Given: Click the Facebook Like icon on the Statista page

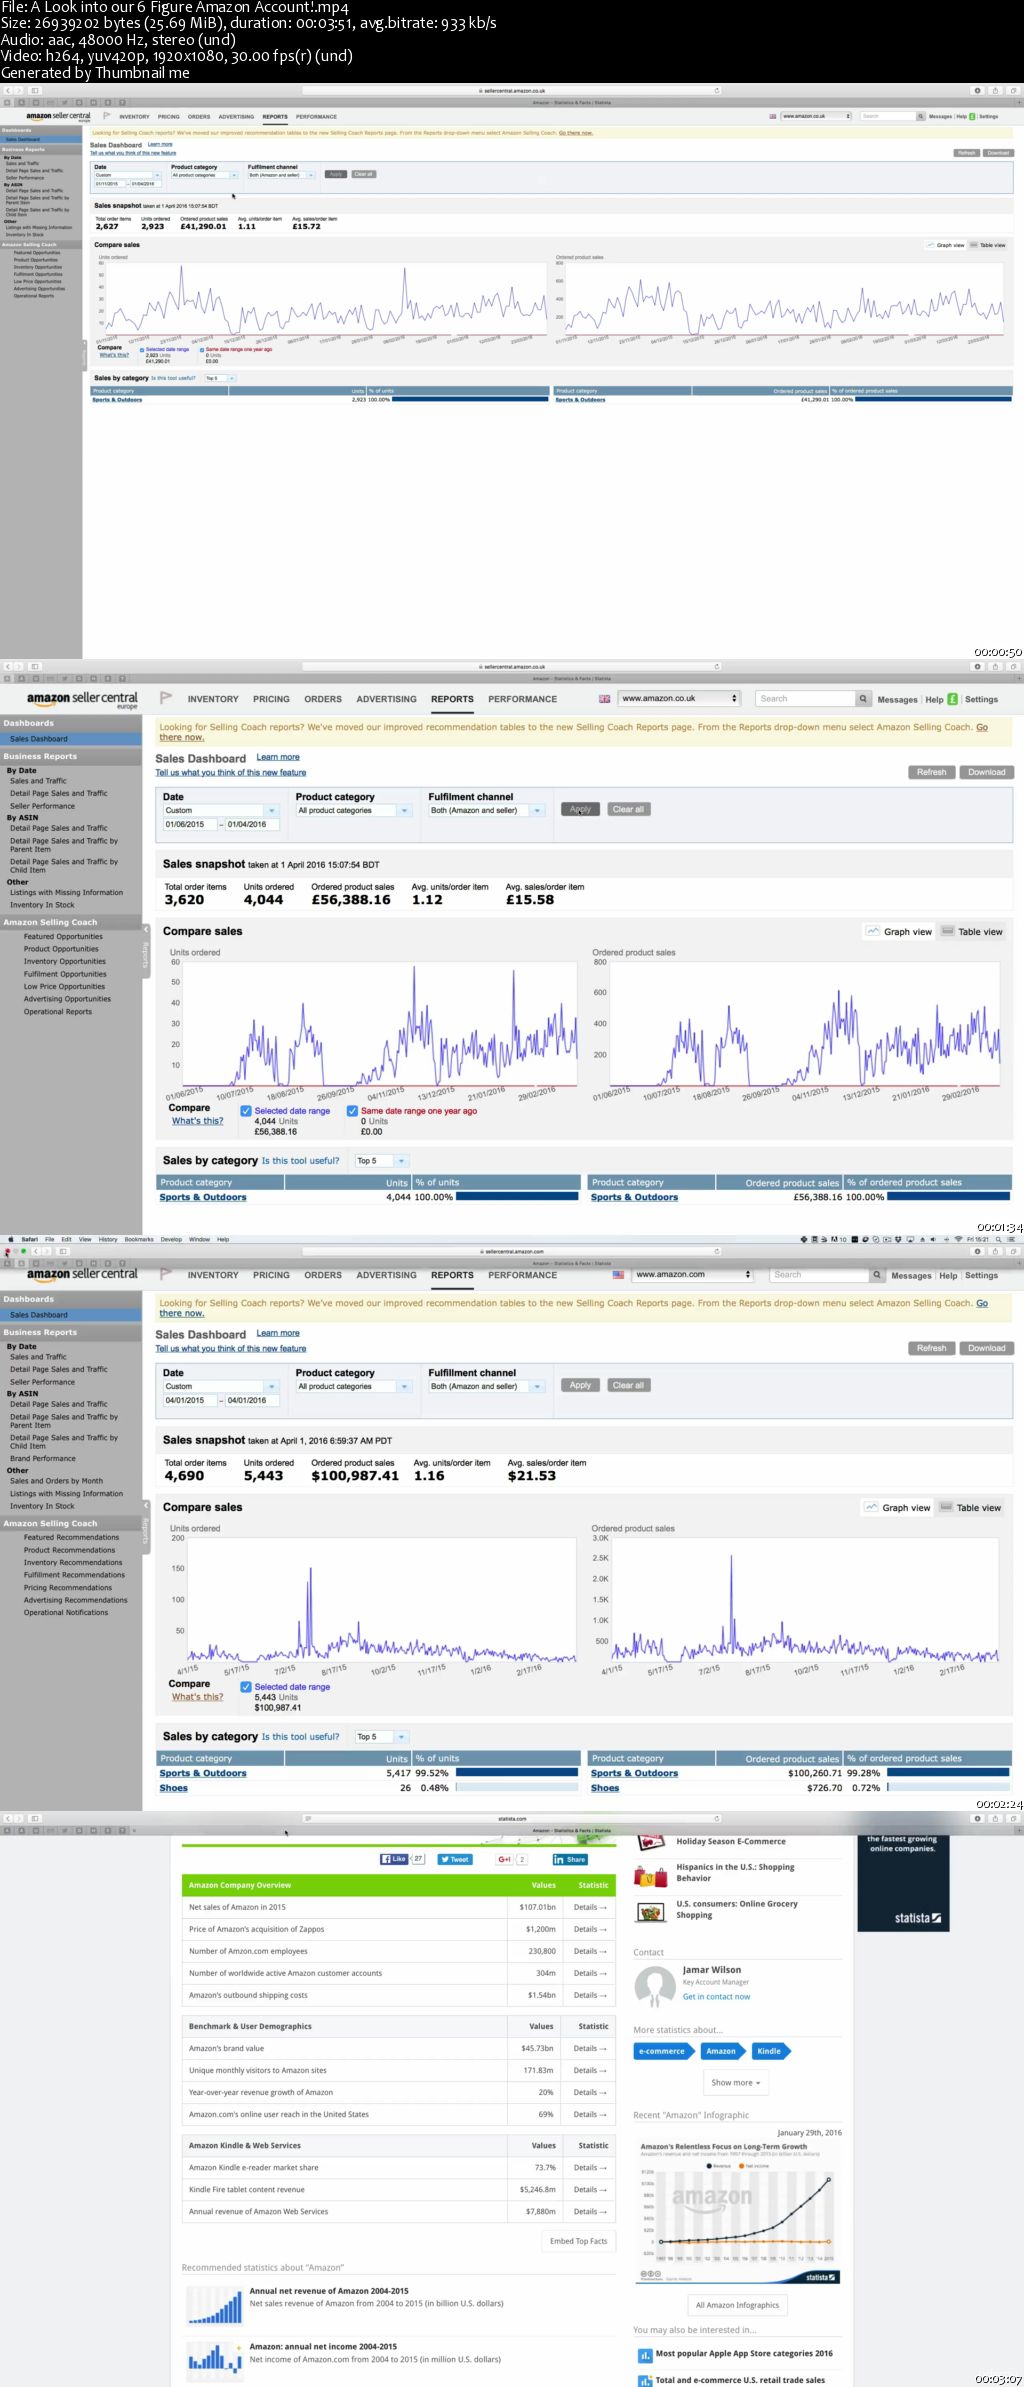Looking at the screenshot, I should pyautogui.click(x=394, y=1859).
